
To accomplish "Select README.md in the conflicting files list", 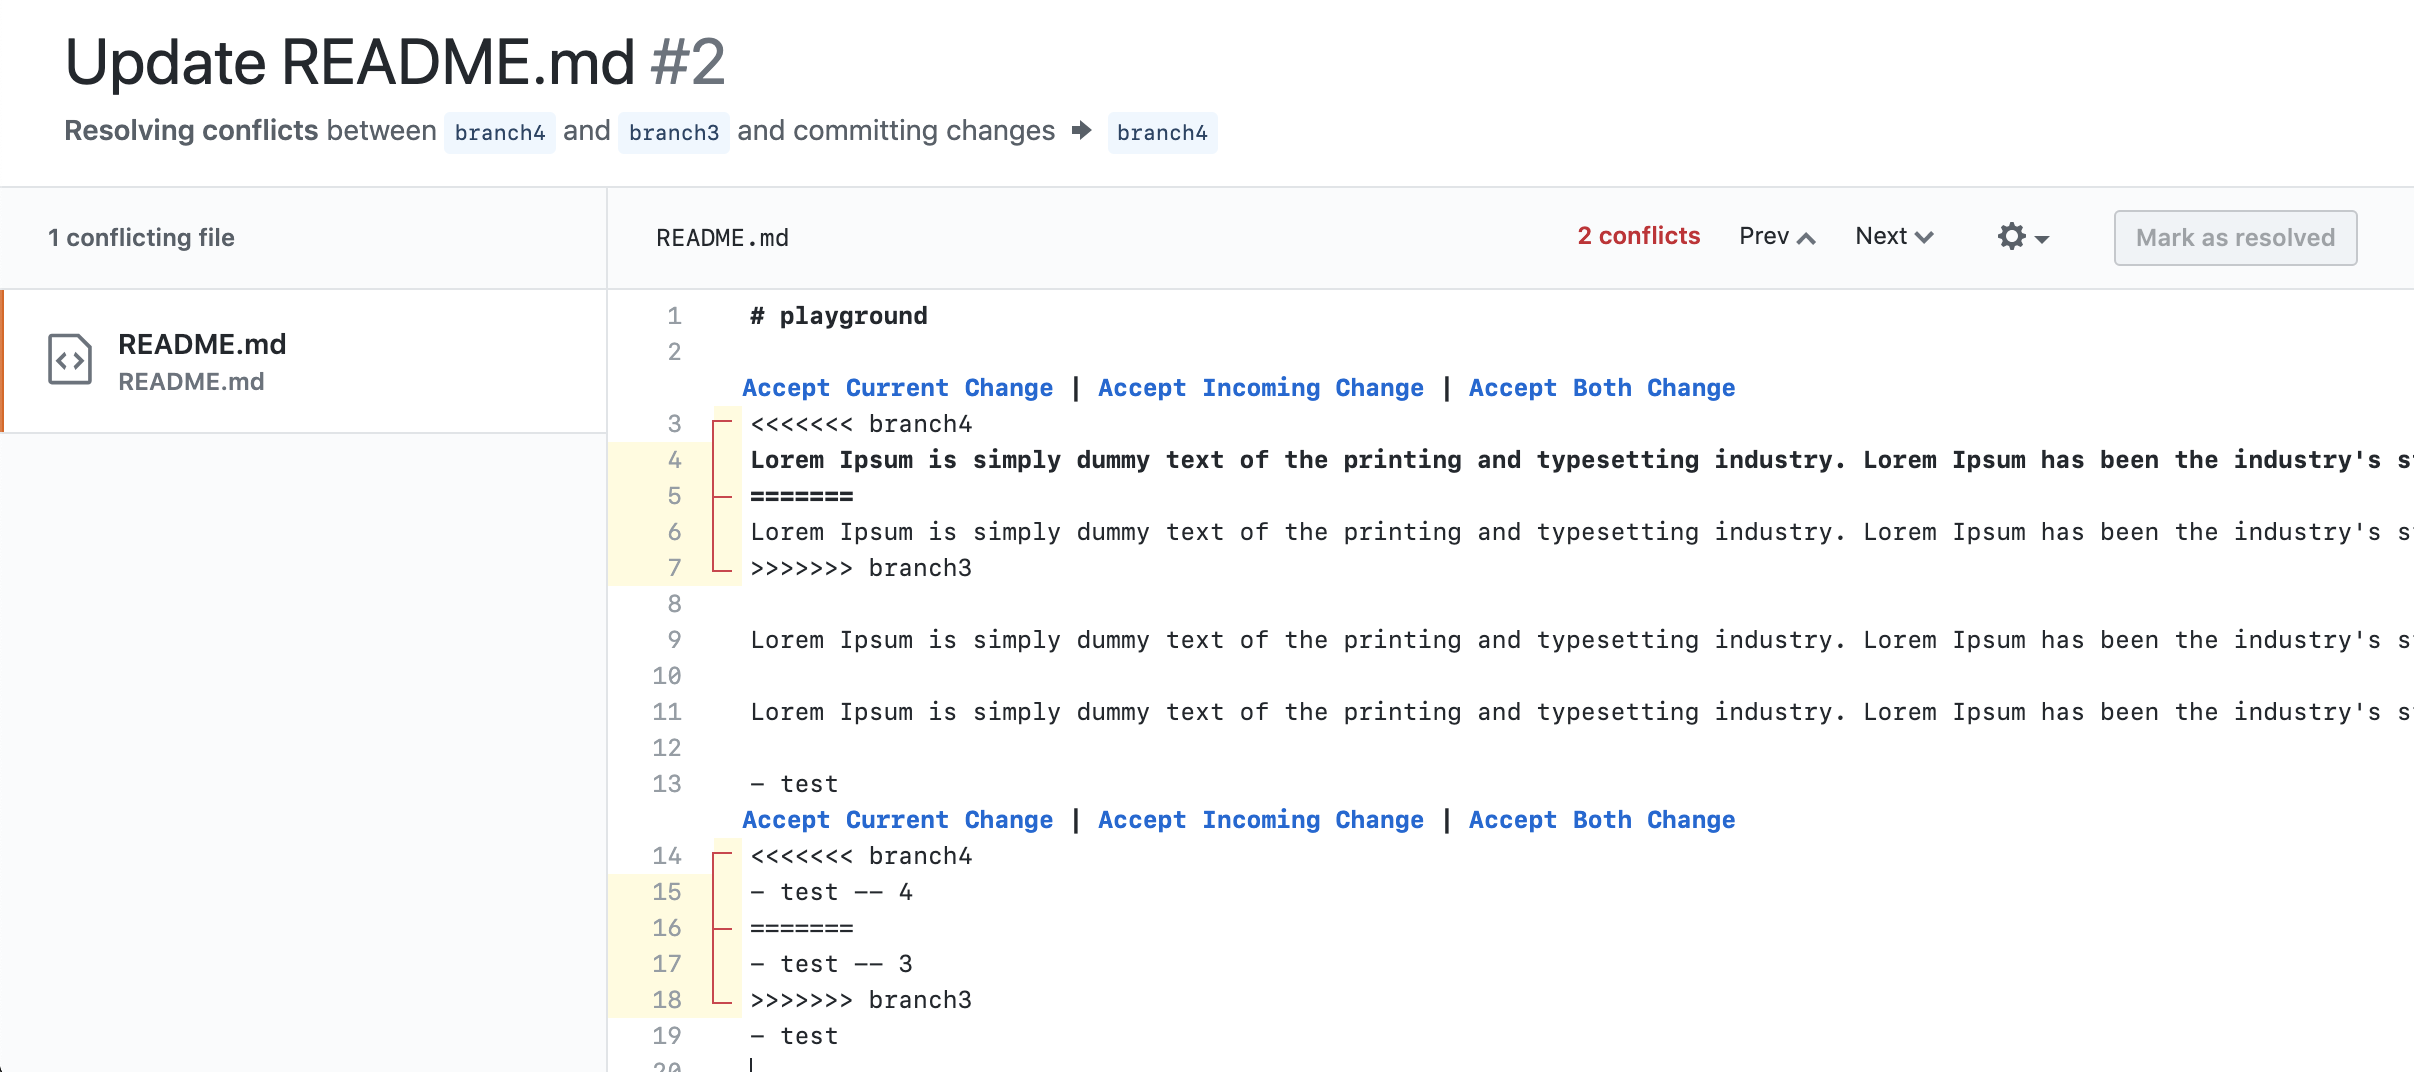I will 304,361.
